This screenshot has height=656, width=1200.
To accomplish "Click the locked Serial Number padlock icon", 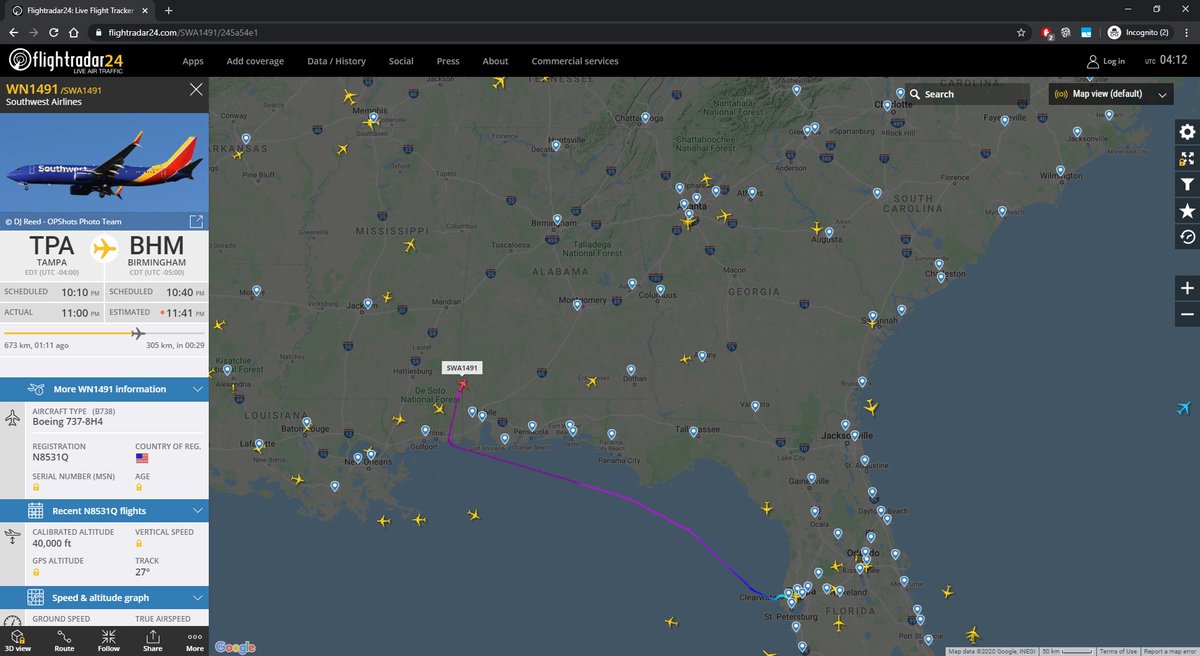I will click(37, 487).
